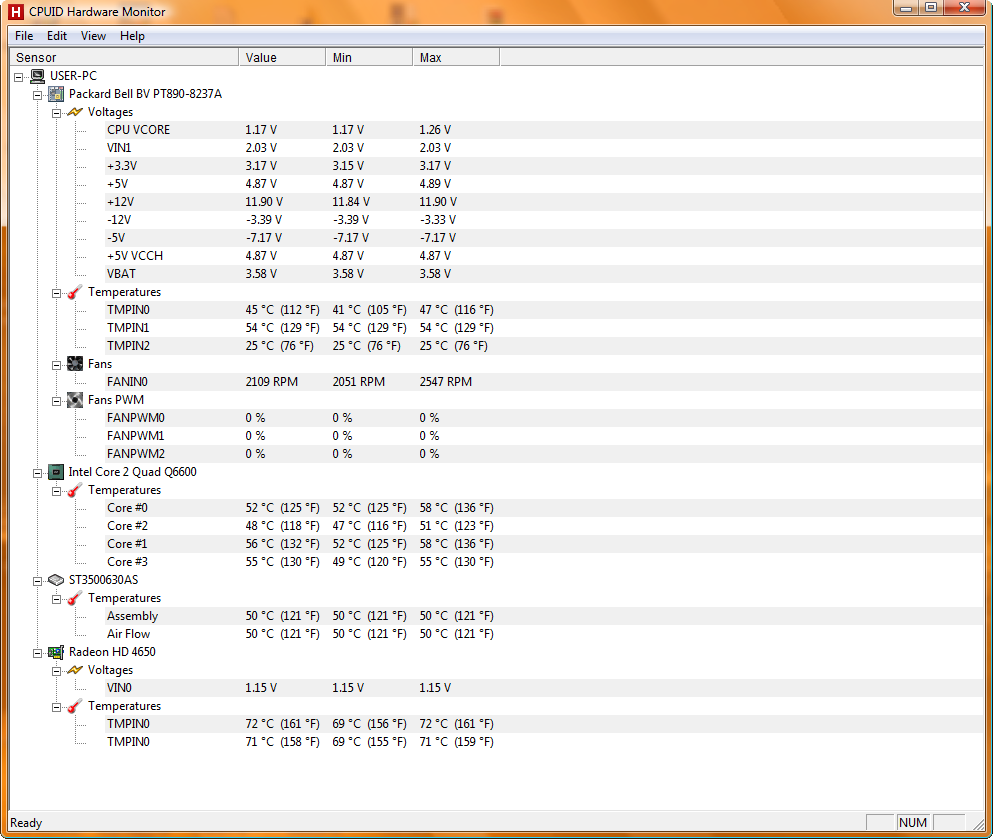Click the window resize grip in status bar

(979, 823)
